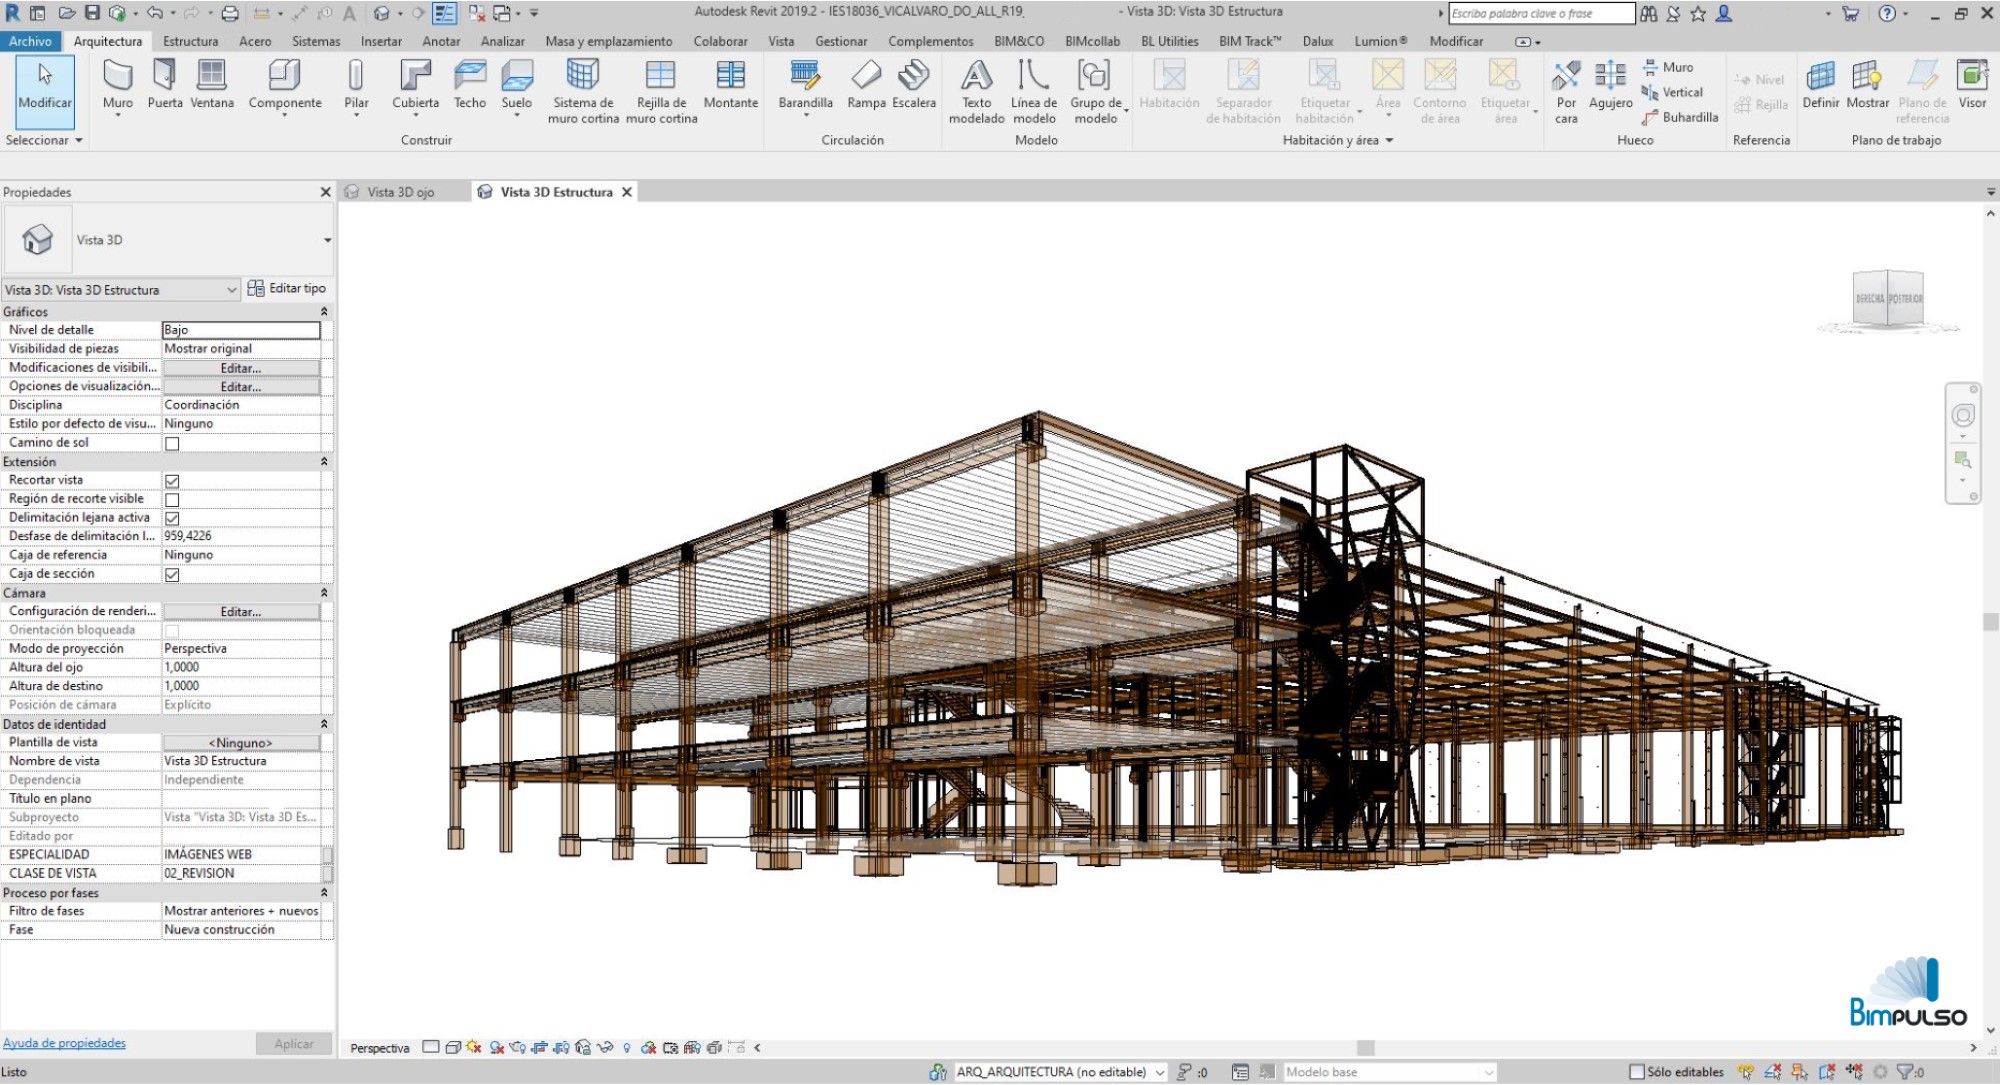Screen dimensions: 2000x1085
Task: Check the Sólo editables option
Action: [1637, 1072]
